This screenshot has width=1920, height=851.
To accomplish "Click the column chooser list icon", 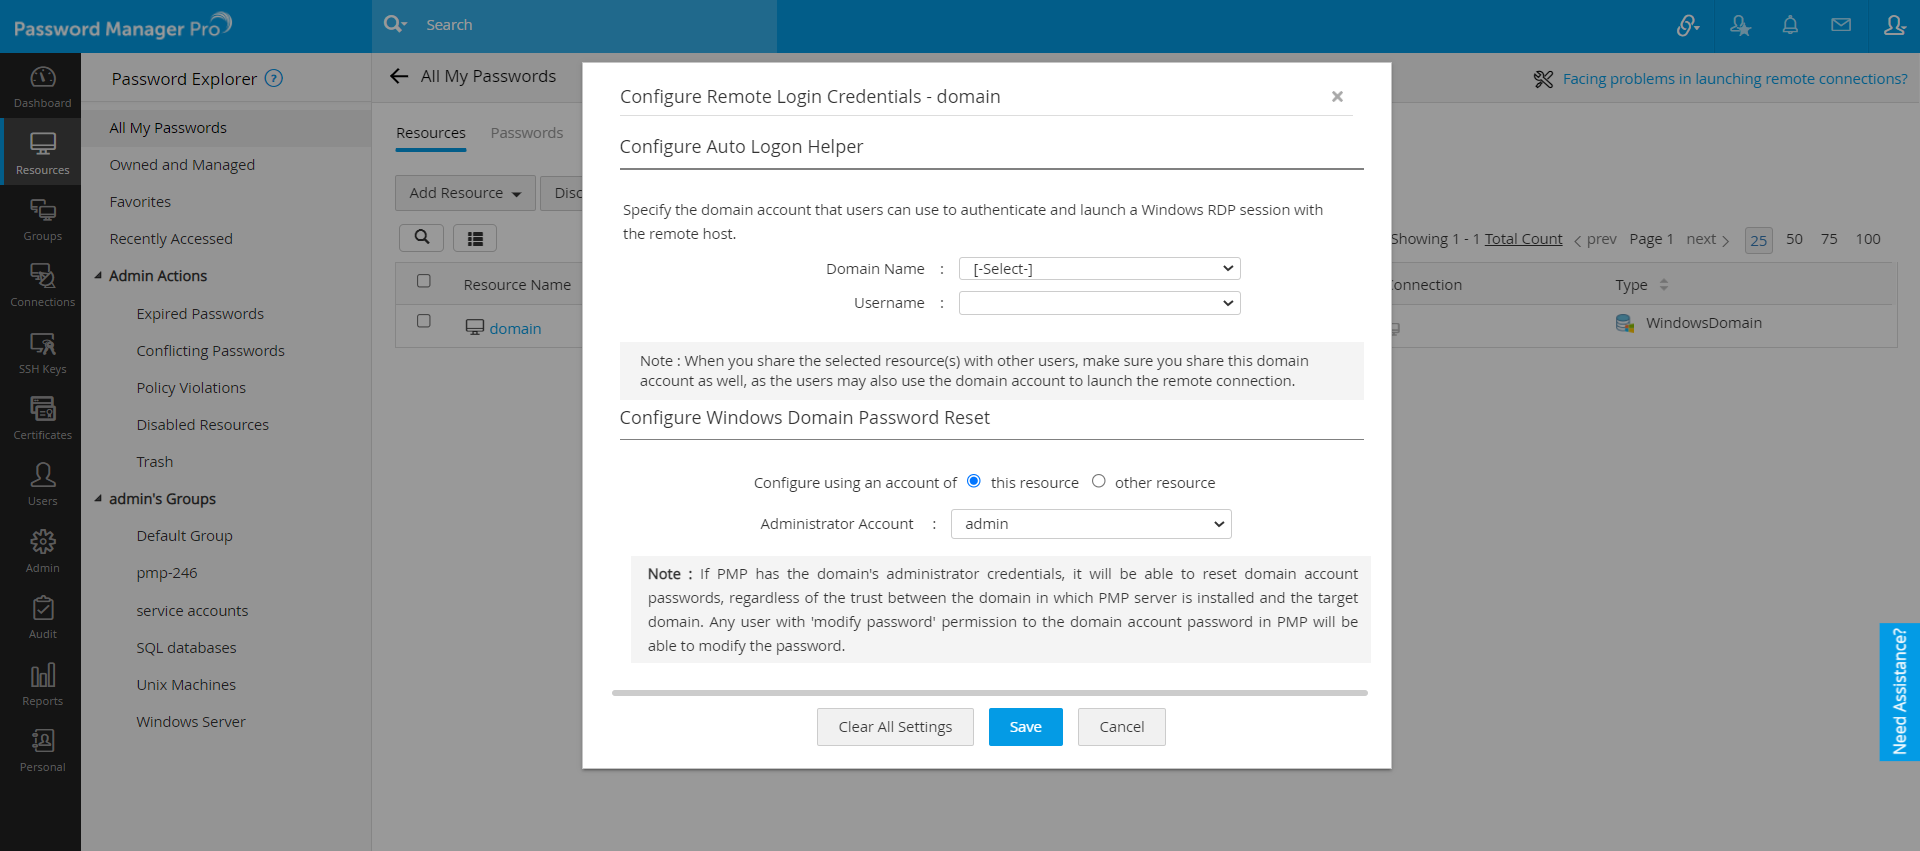I will 475,238.
